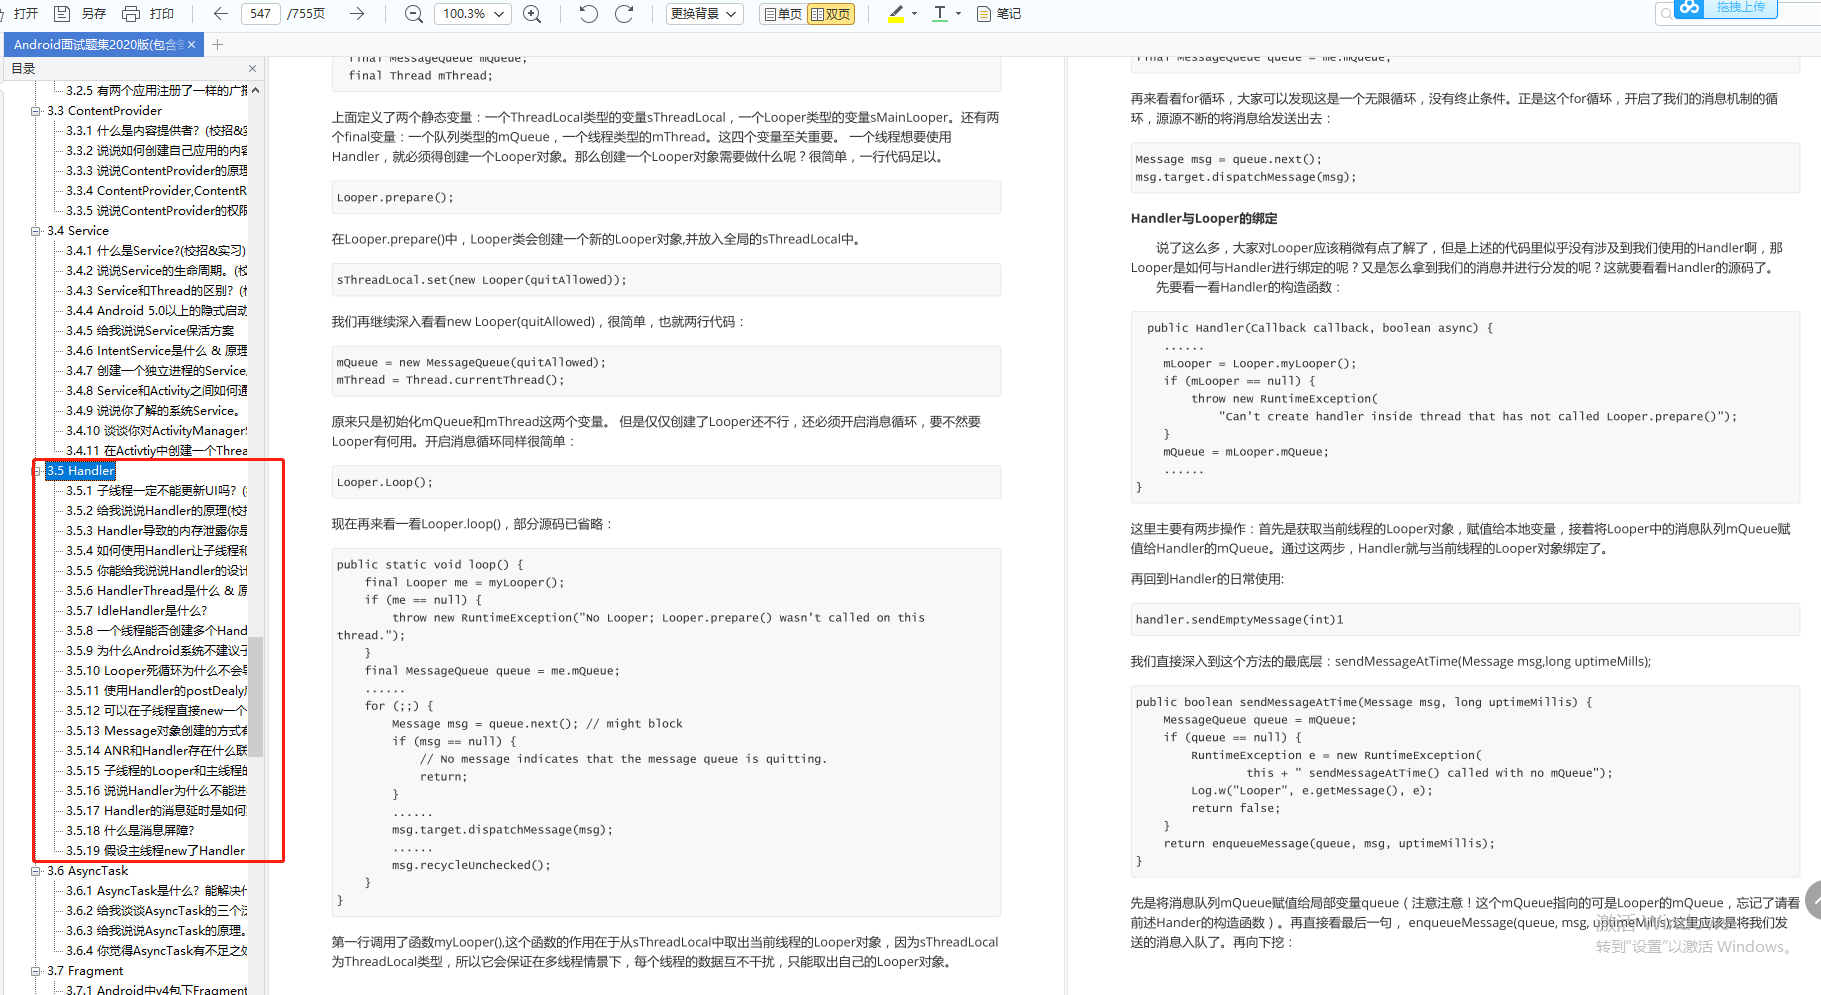This screenshot has height=995, width=1821.
Task: Open the underline tool dropdown arrow
Action: click(x=958, y=14)
